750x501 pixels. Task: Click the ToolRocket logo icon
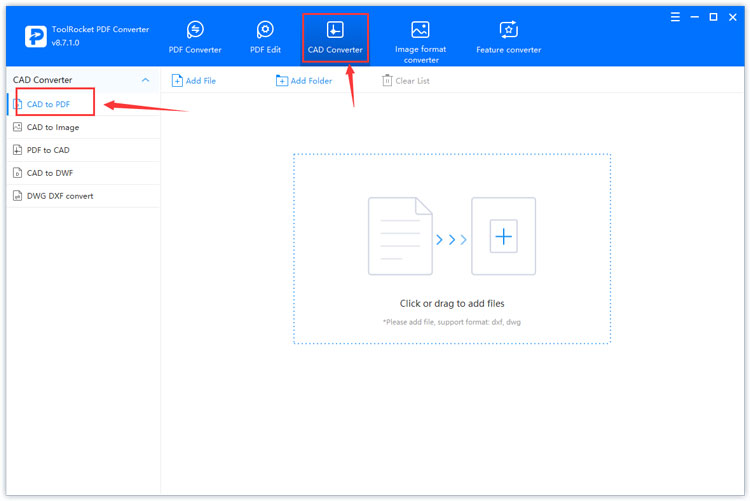click(x=35, y=36)
